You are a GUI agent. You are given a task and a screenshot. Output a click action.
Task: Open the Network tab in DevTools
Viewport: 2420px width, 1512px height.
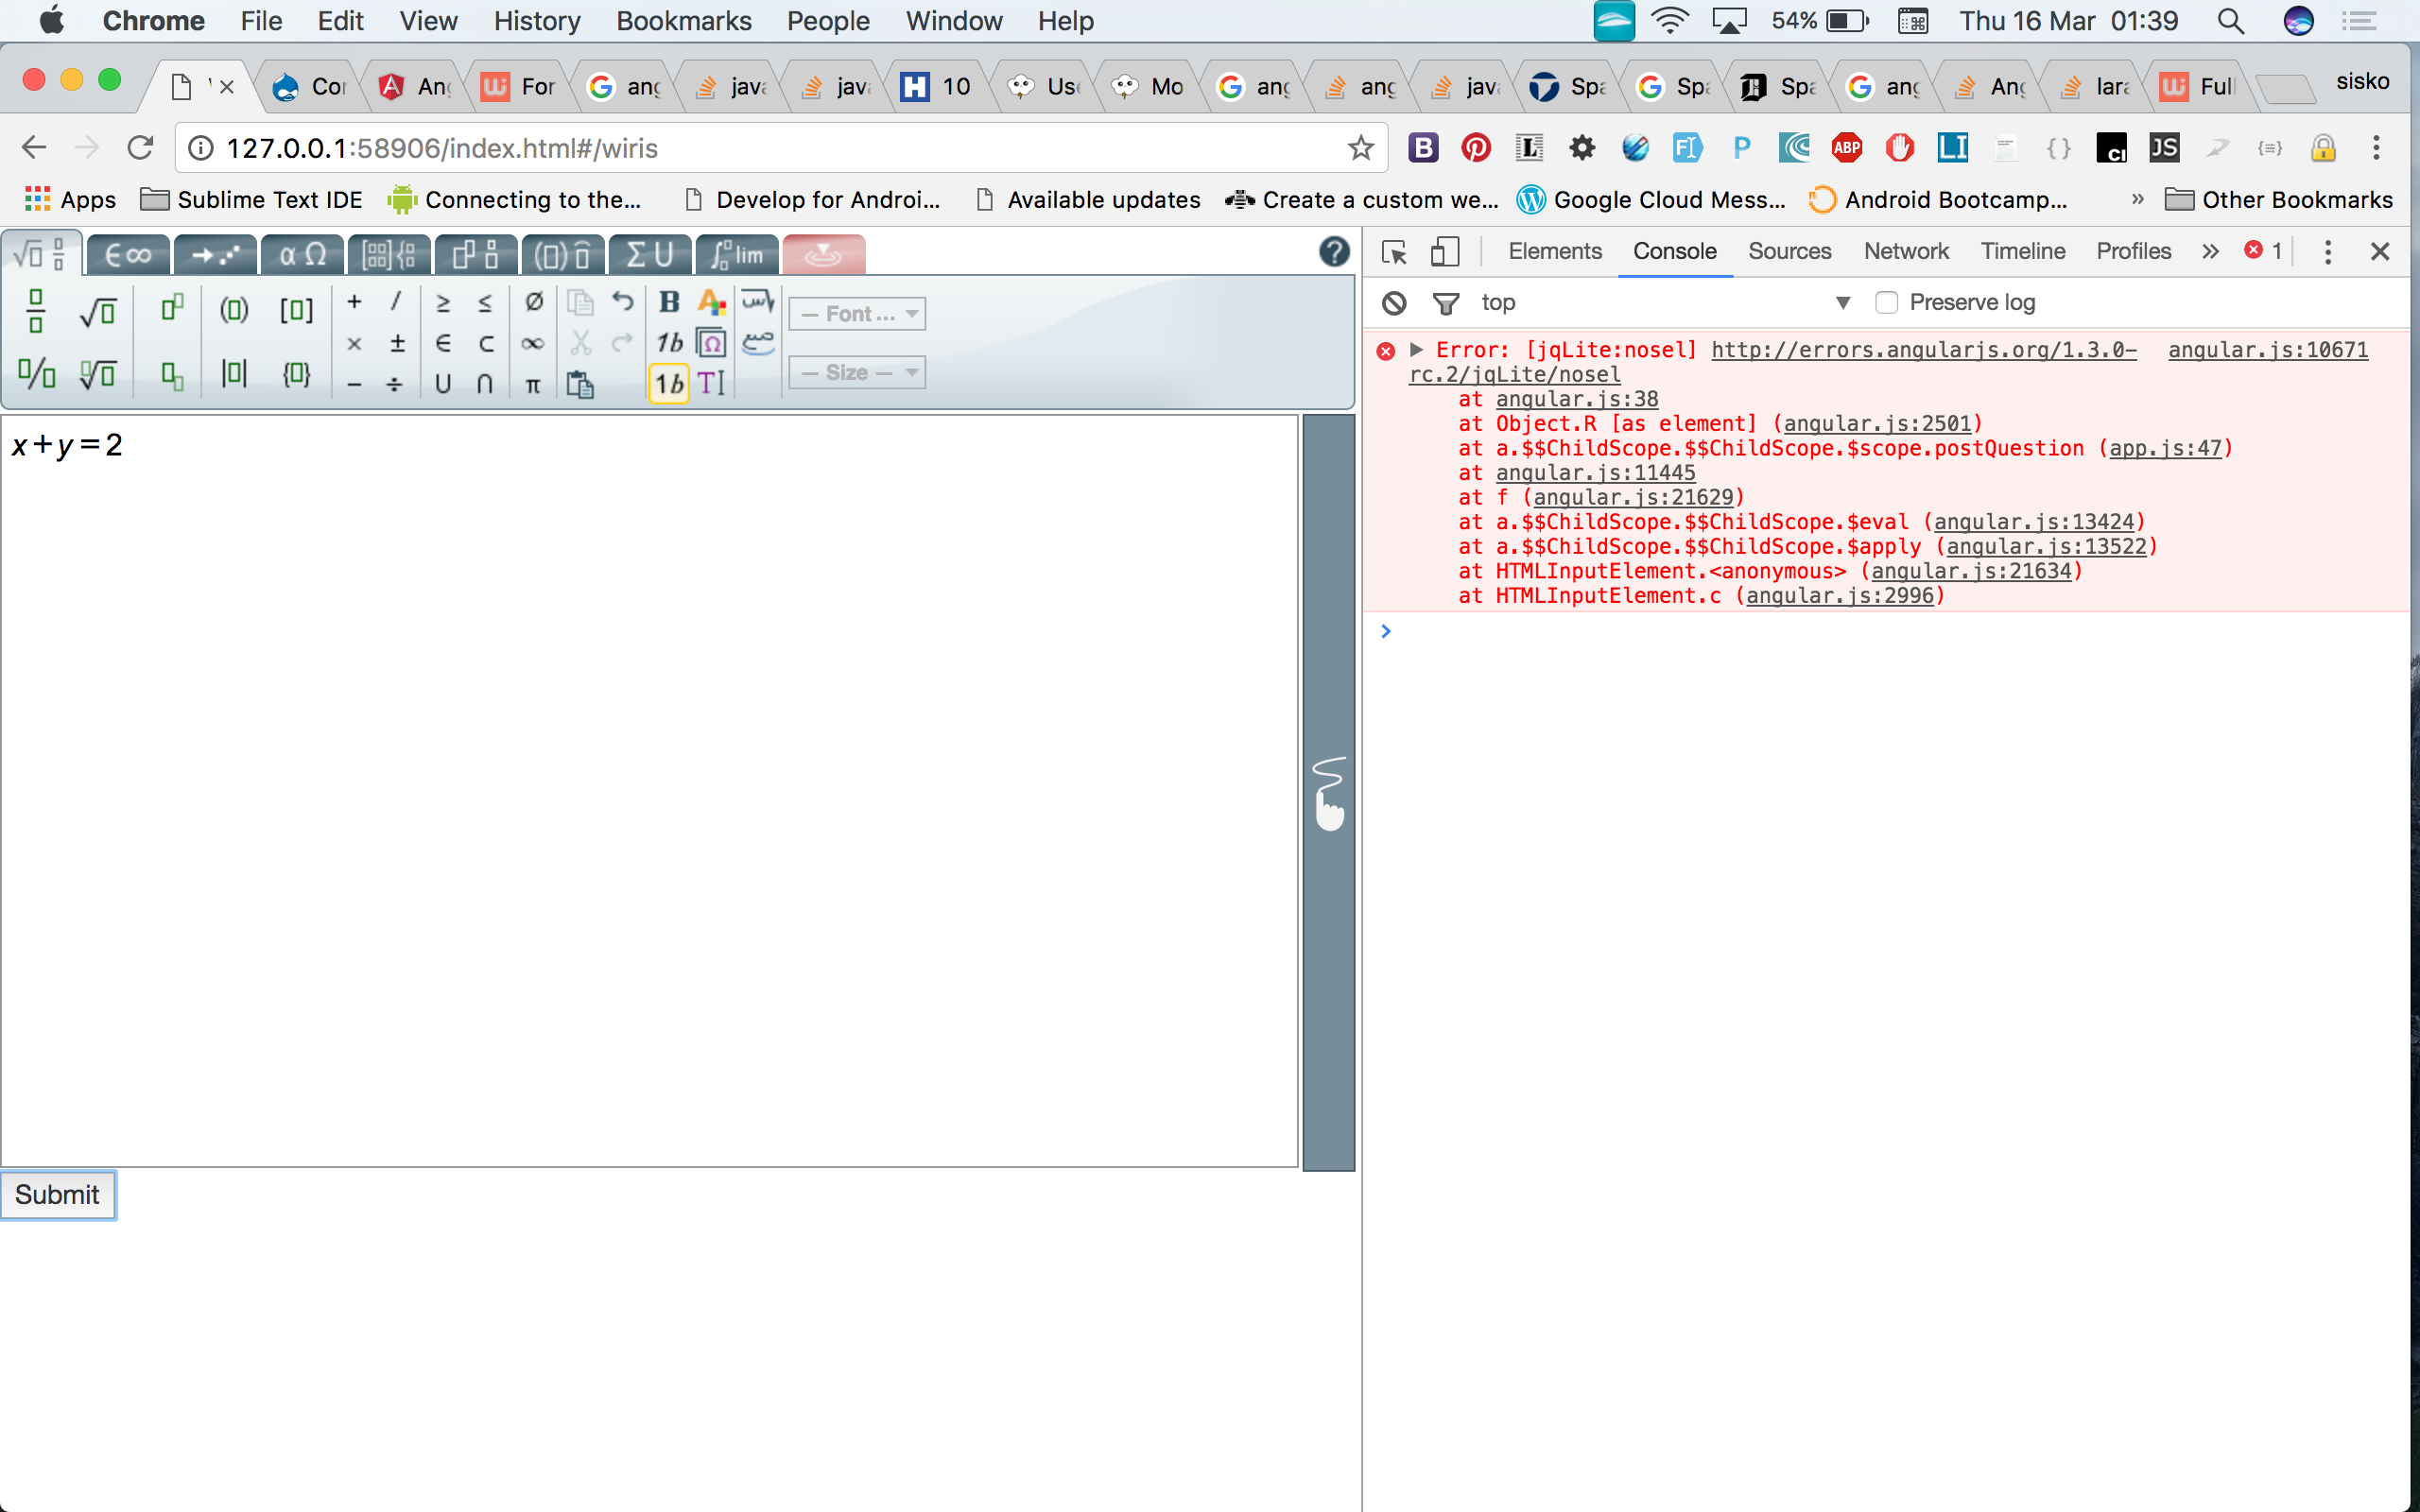coord(1905,251)
